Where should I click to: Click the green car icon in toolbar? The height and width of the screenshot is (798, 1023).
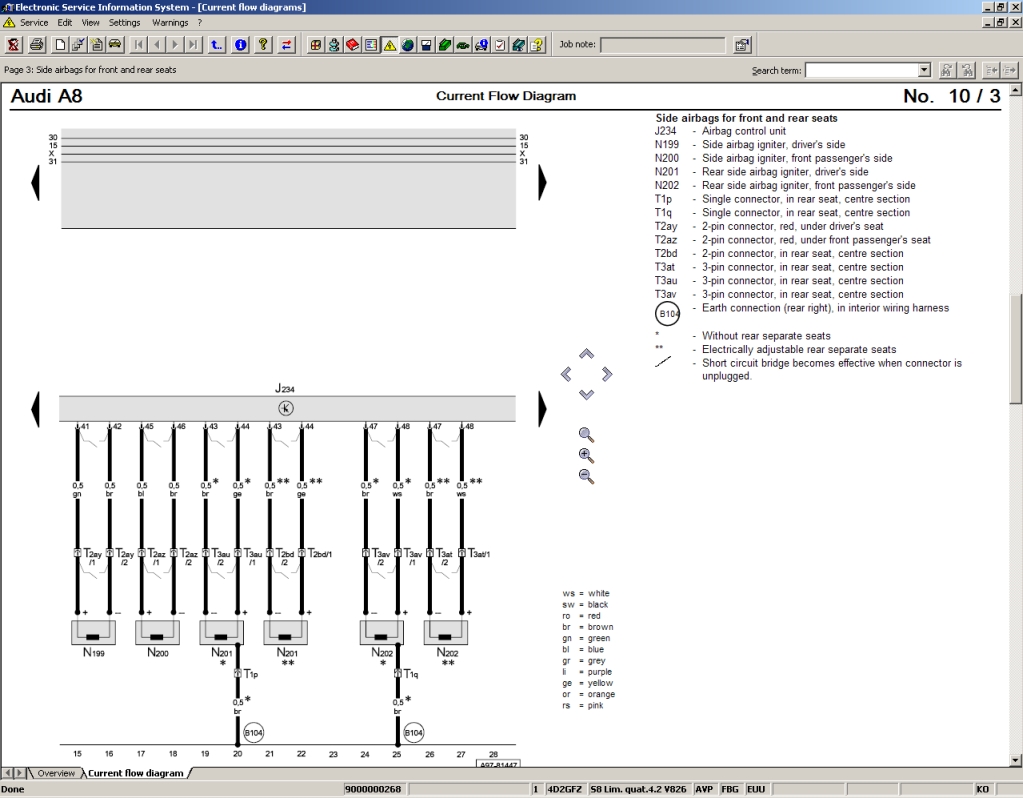tap(463, 45)
